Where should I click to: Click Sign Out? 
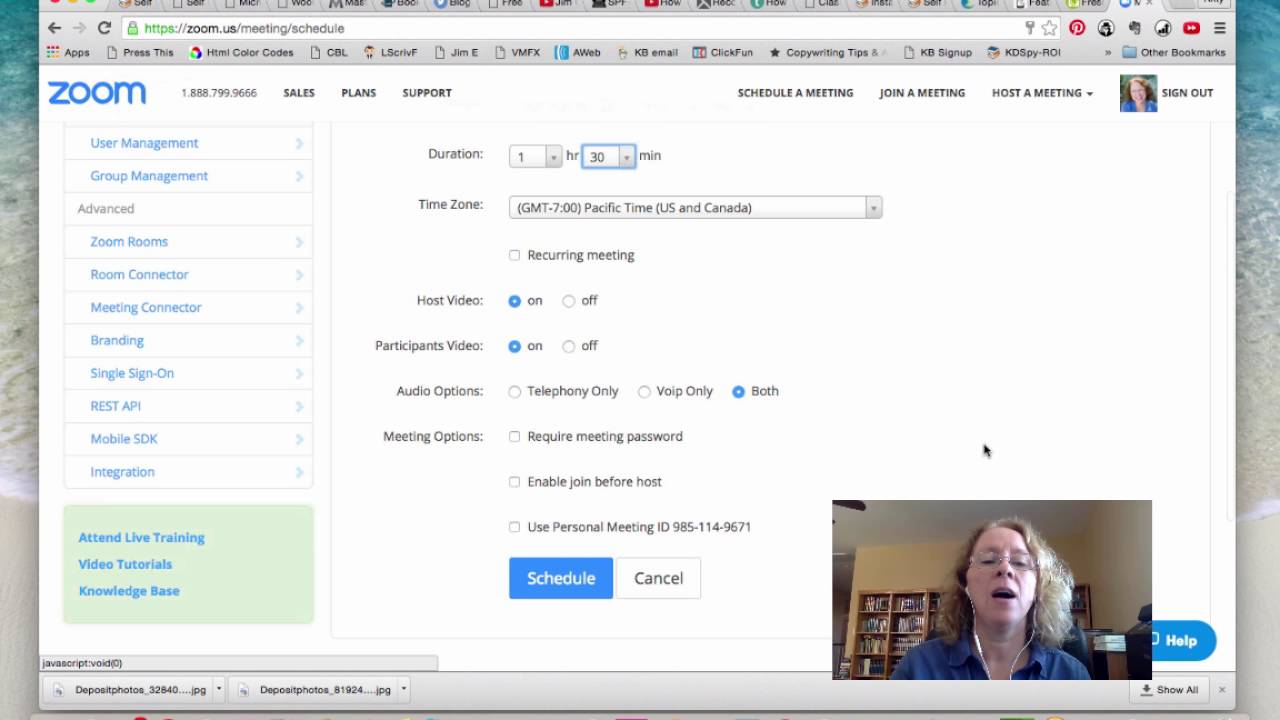click(1187, 93)
